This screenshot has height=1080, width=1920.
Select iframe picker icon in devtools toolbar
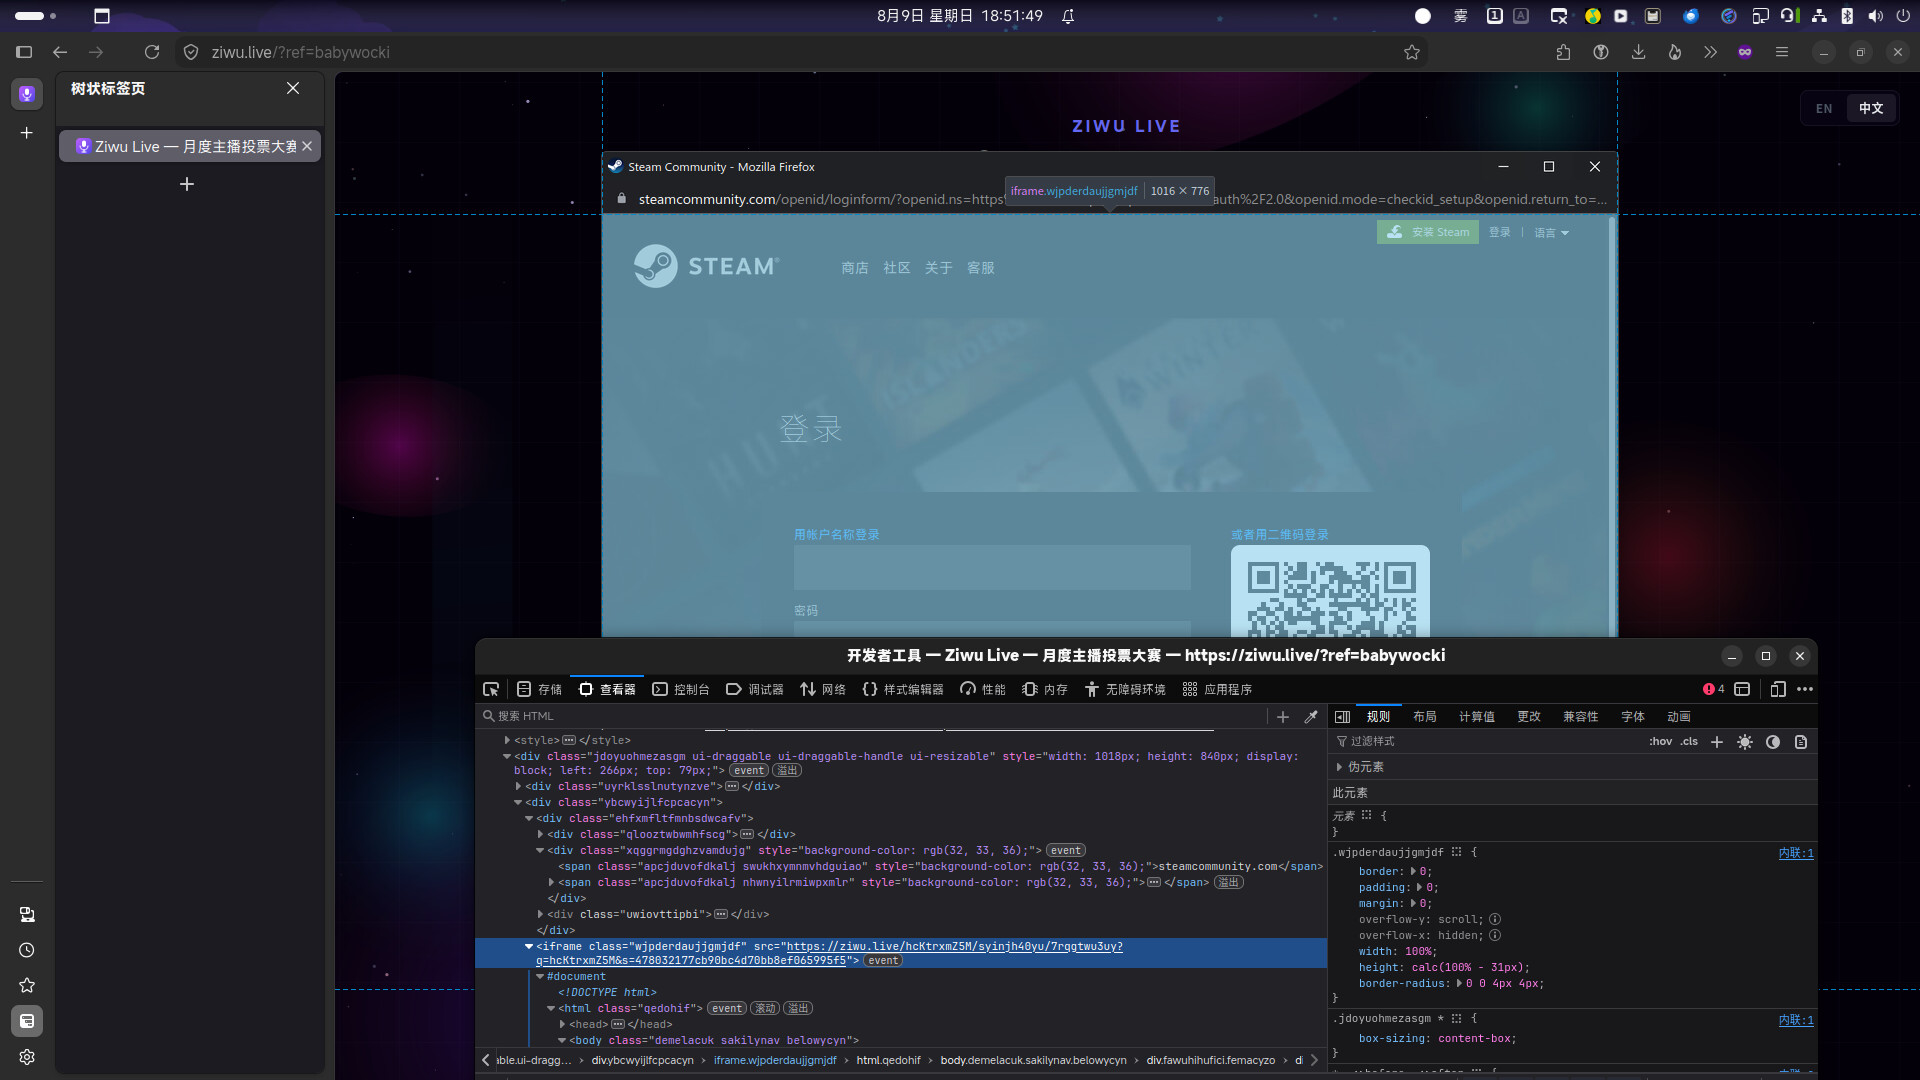coord(1742,689)
